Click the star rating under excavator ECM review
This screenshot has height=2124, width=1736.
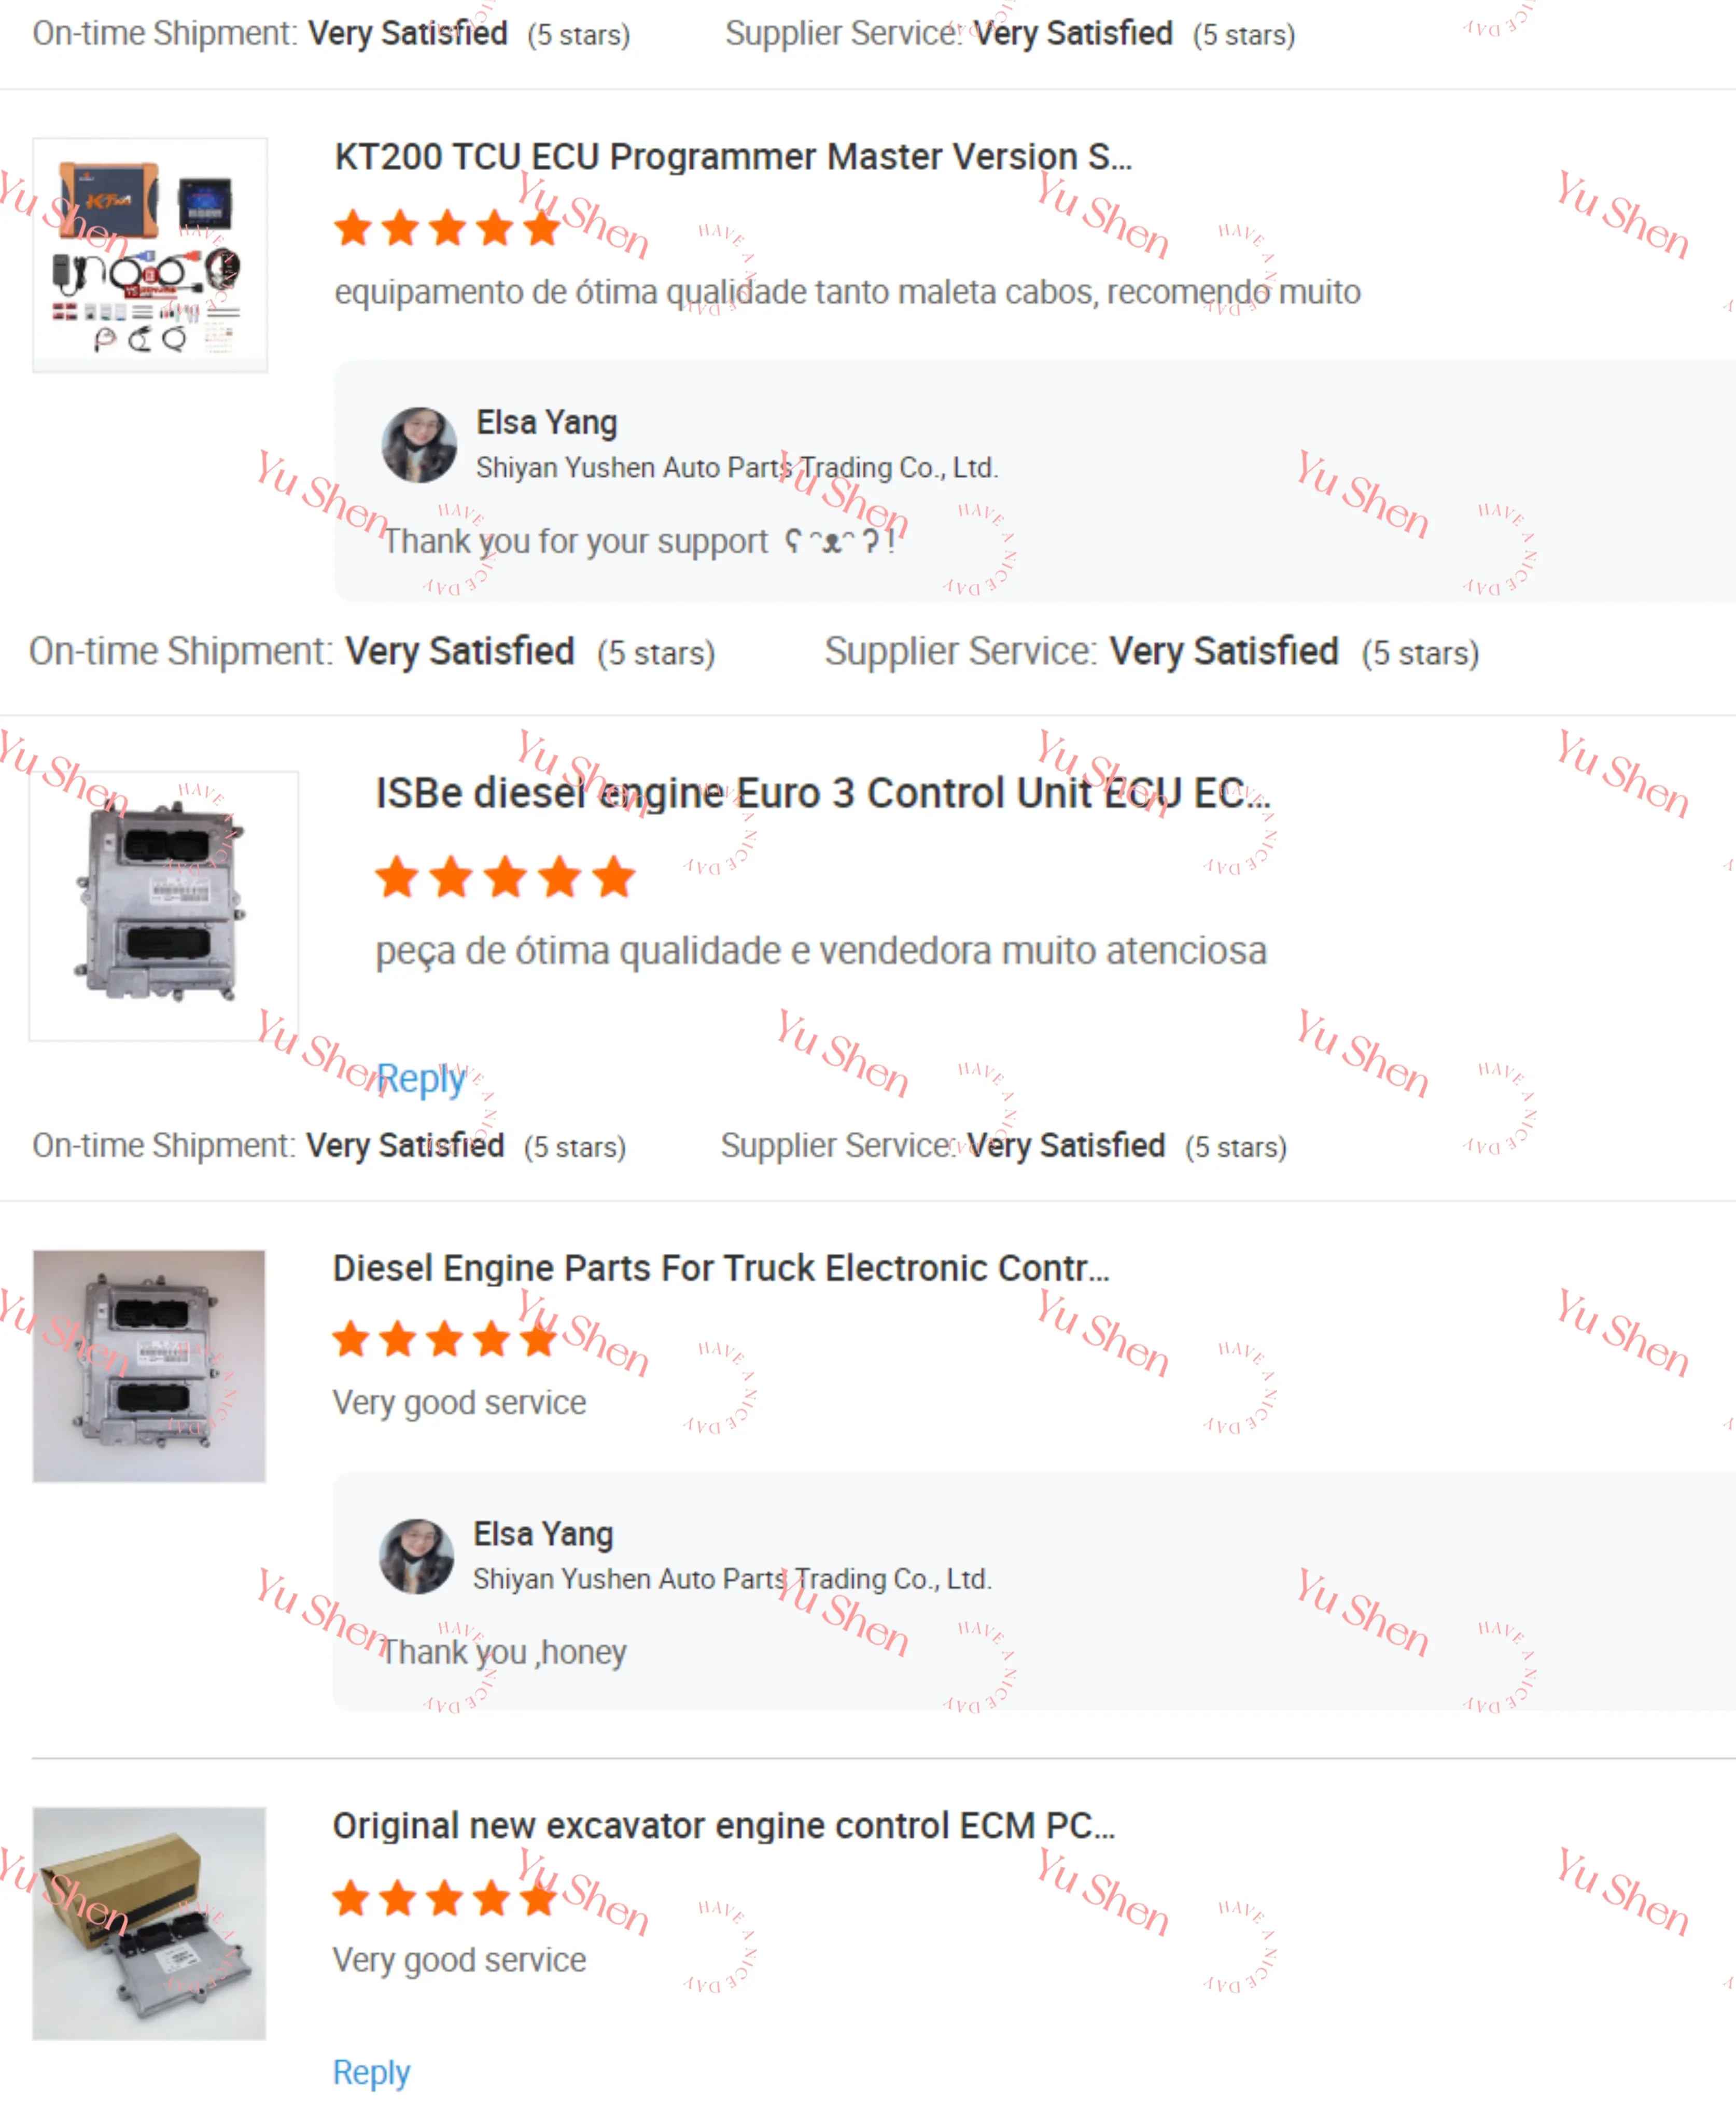pyautogui.click(x=445, y=1897)
